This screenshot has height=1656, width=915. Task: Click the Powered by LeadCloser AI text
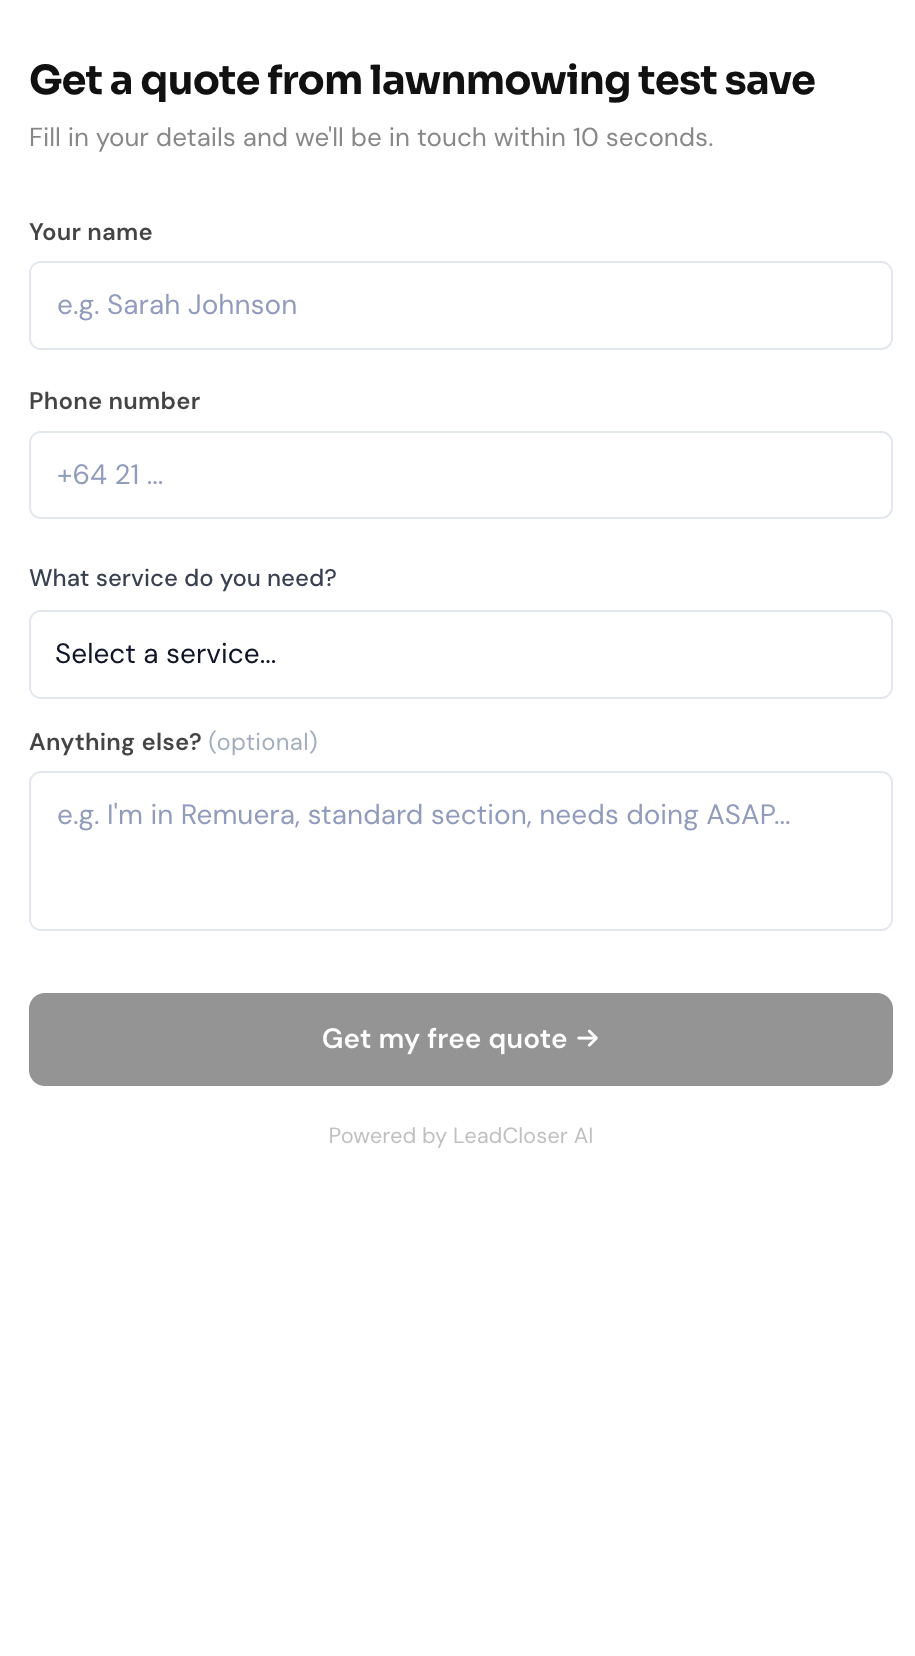tap(460, 1136)
